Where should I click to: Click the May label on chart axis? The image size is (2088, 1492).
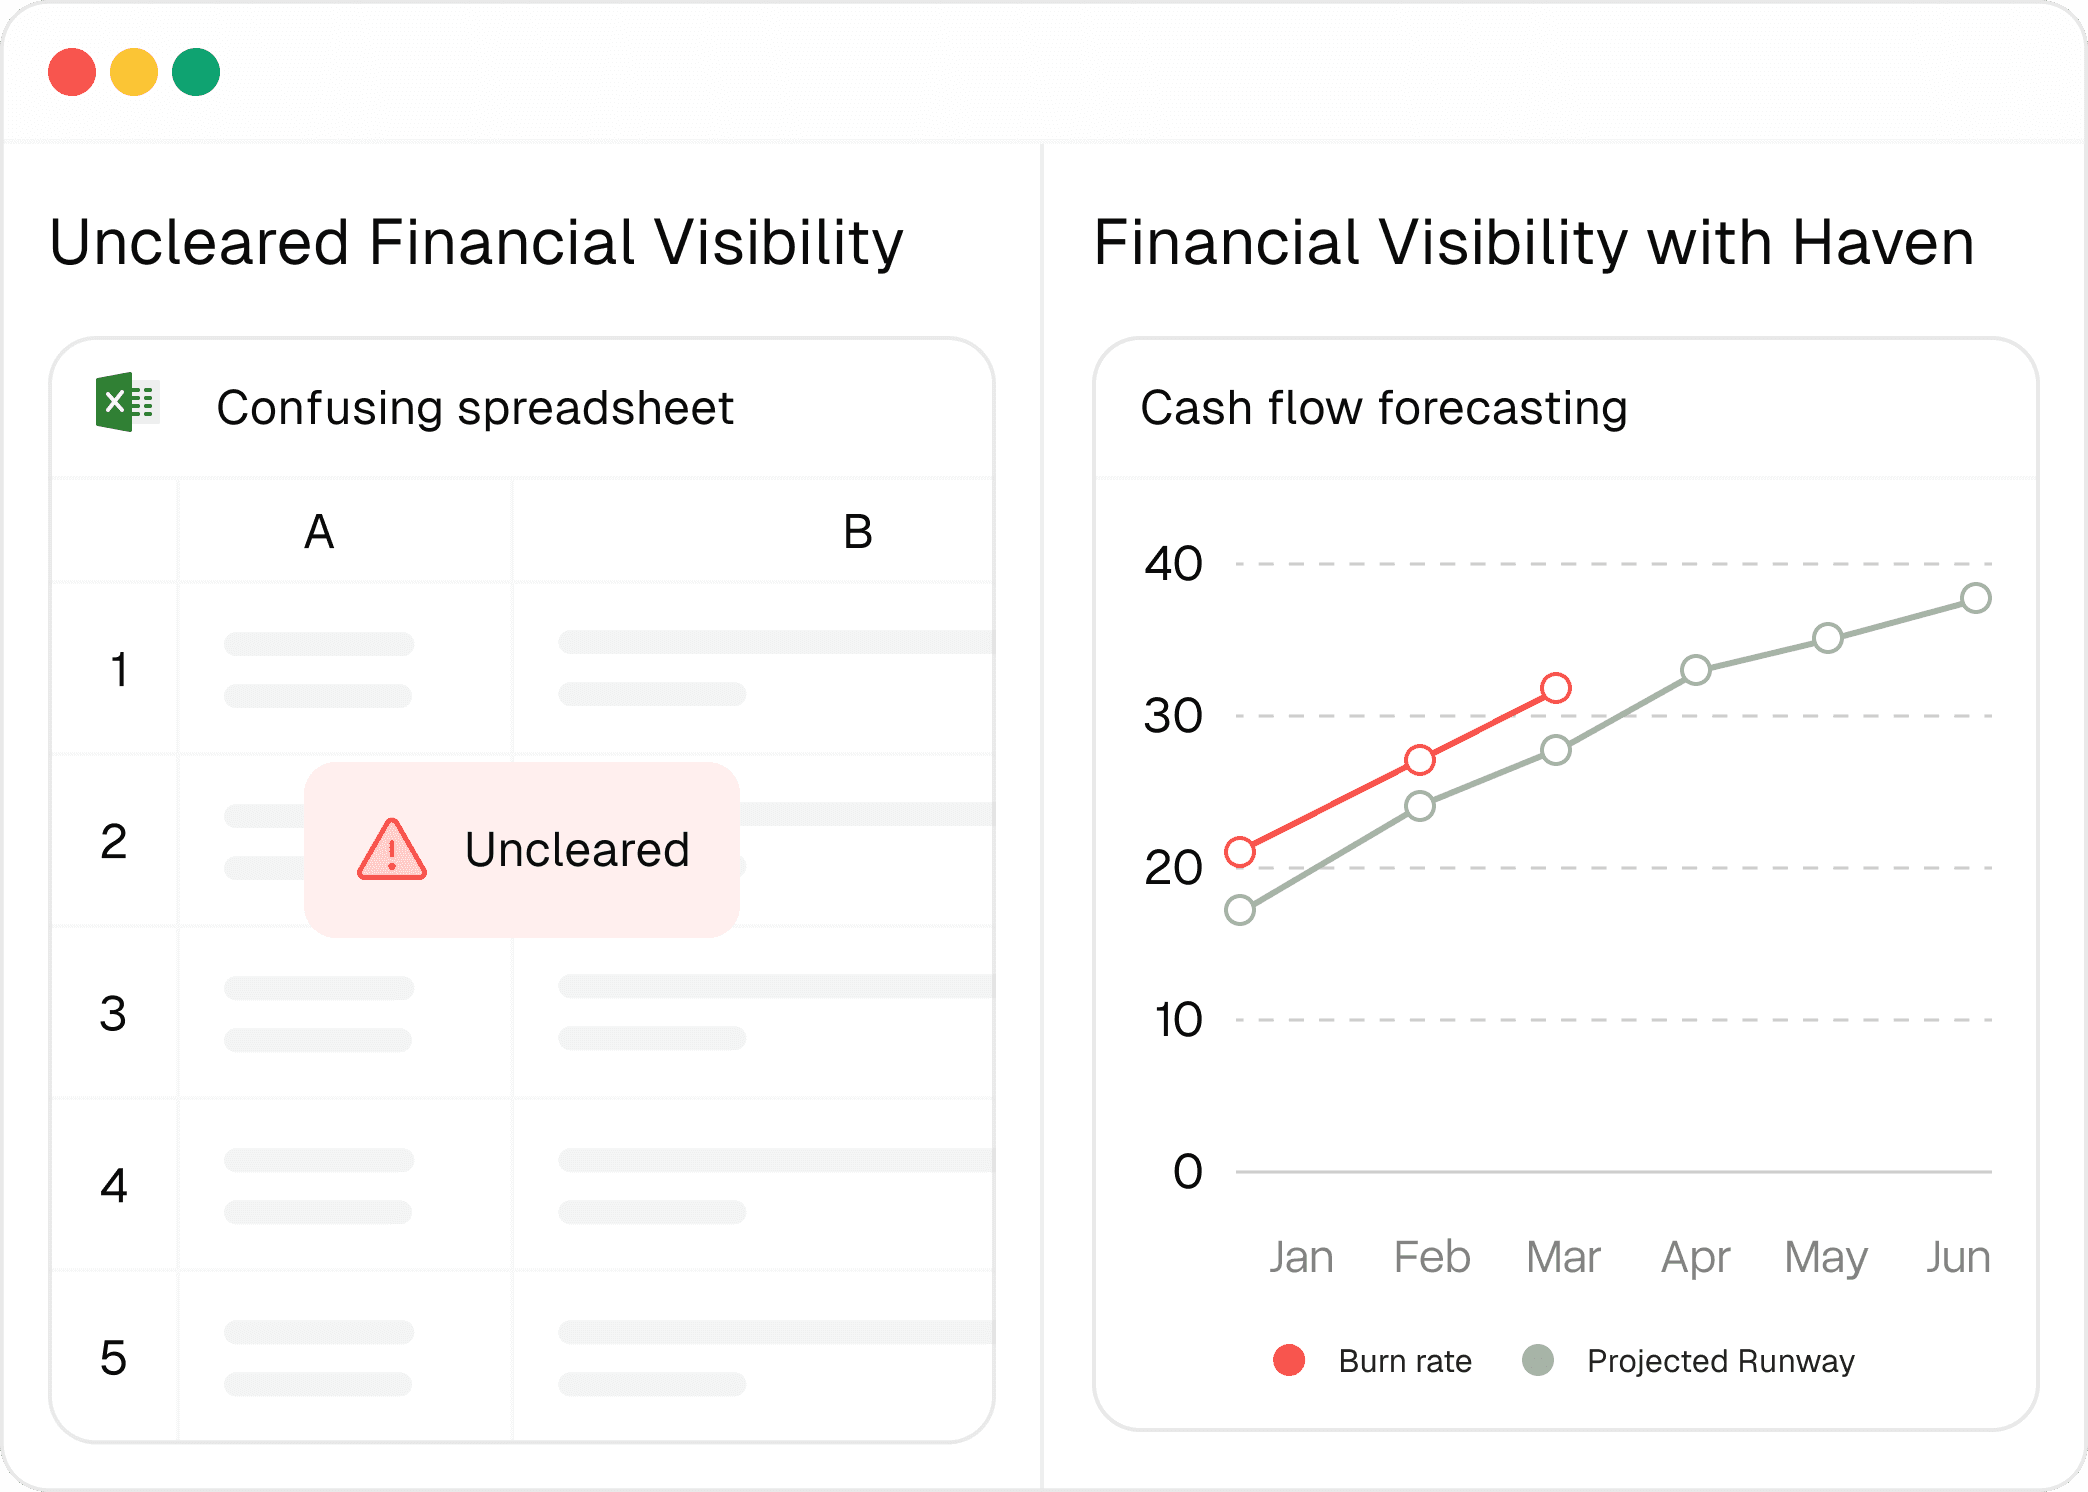(x=1826, y=1258)
